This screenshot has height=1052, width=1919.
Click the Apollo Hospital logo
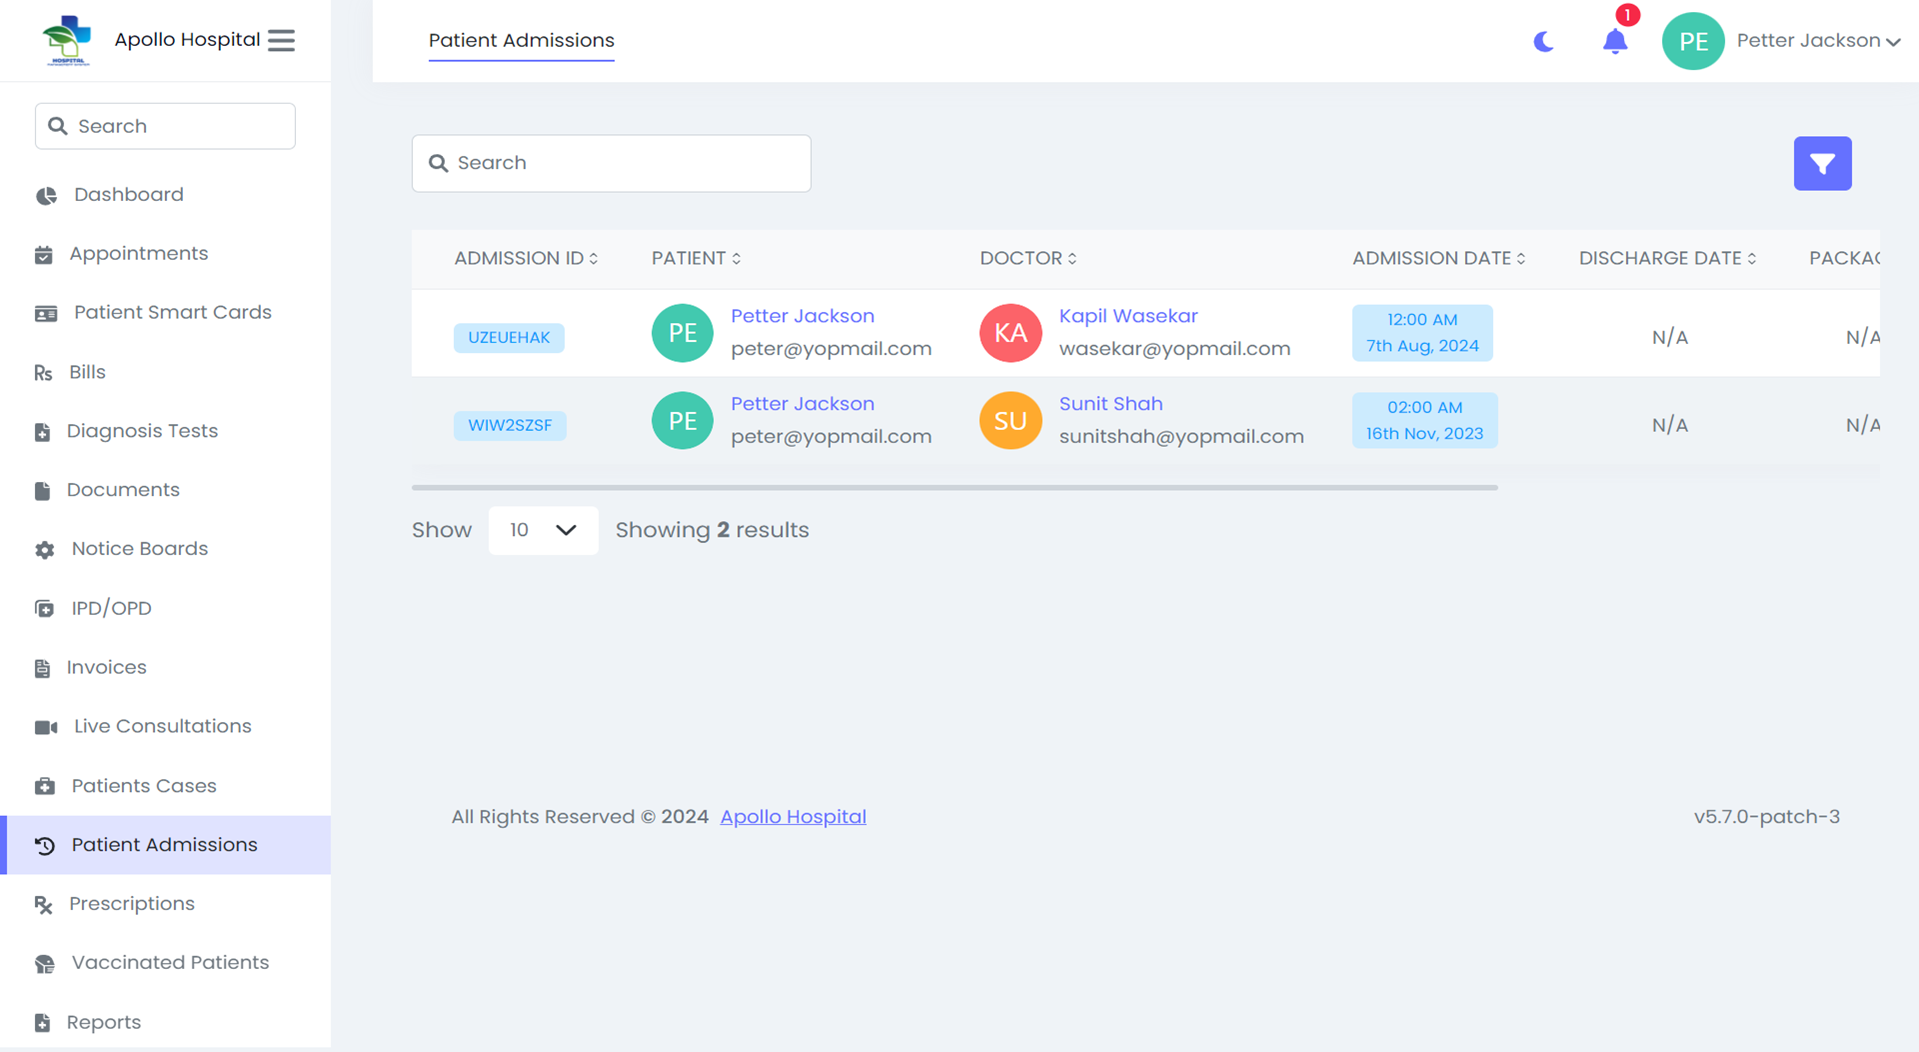(x=66, y=40)
